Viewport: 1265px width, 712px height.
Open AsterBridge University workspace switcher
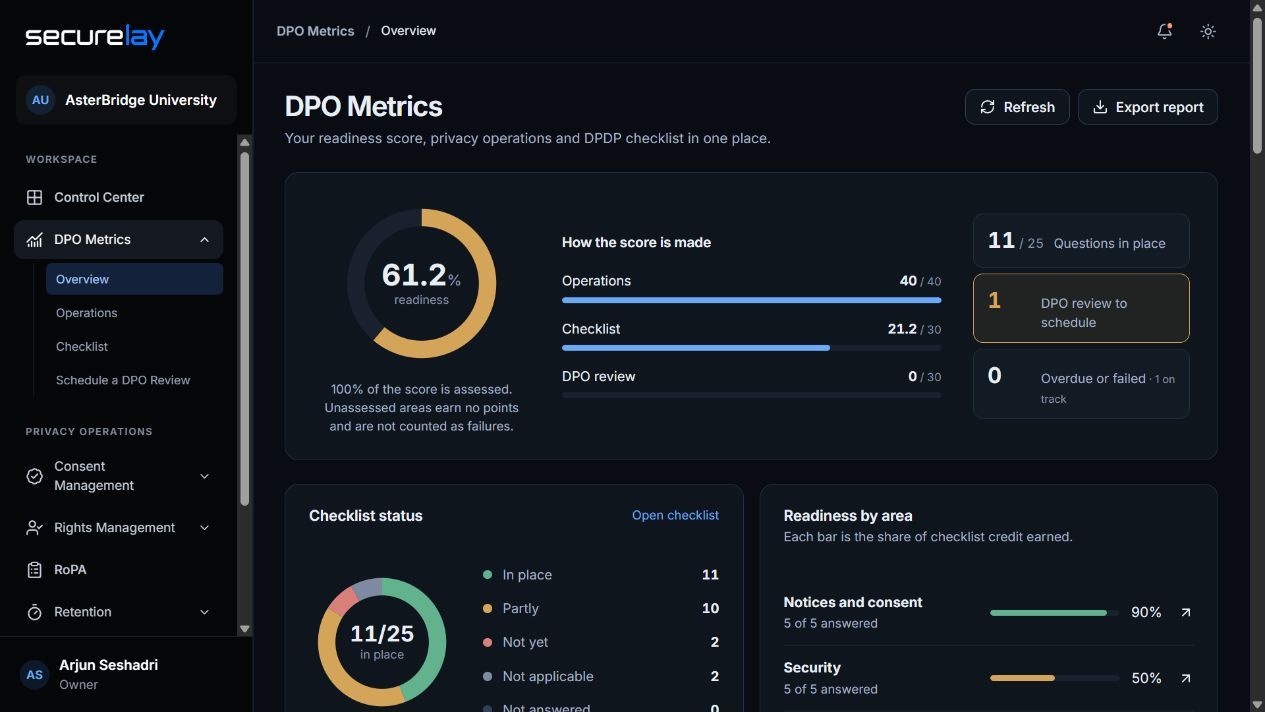coord(126,100)
